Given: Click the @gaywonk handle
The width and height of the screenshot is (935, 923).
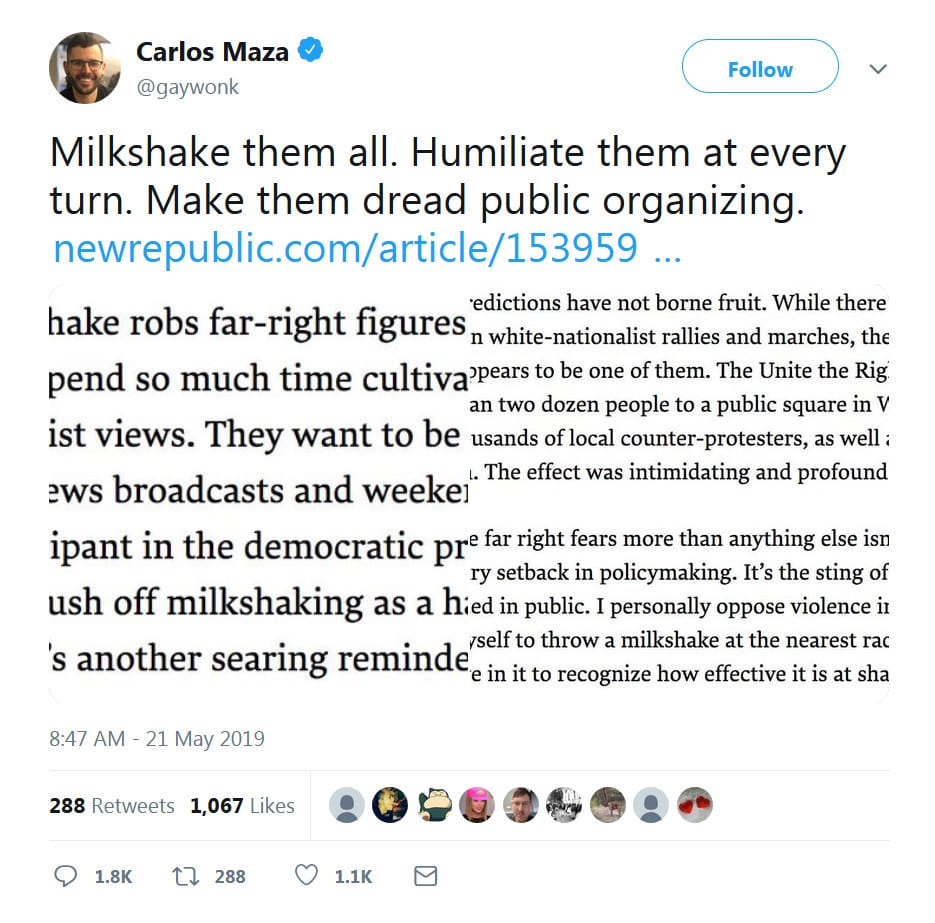Looking at the screenshot, I should [187, 87].
